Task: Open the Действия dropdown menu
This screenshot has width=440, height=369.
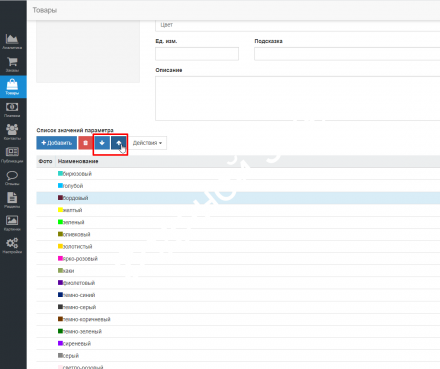Action: pyautogui.click(x=147, y=143)
